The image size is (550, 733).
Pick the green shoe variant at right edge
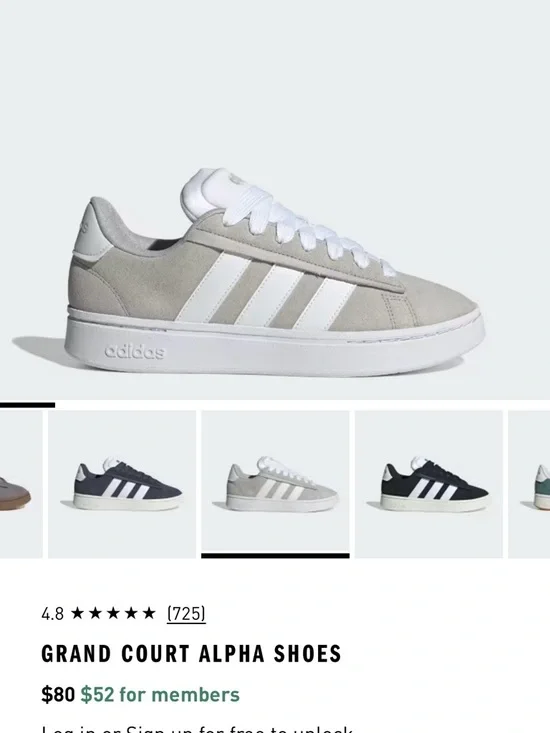pos(529,484)
